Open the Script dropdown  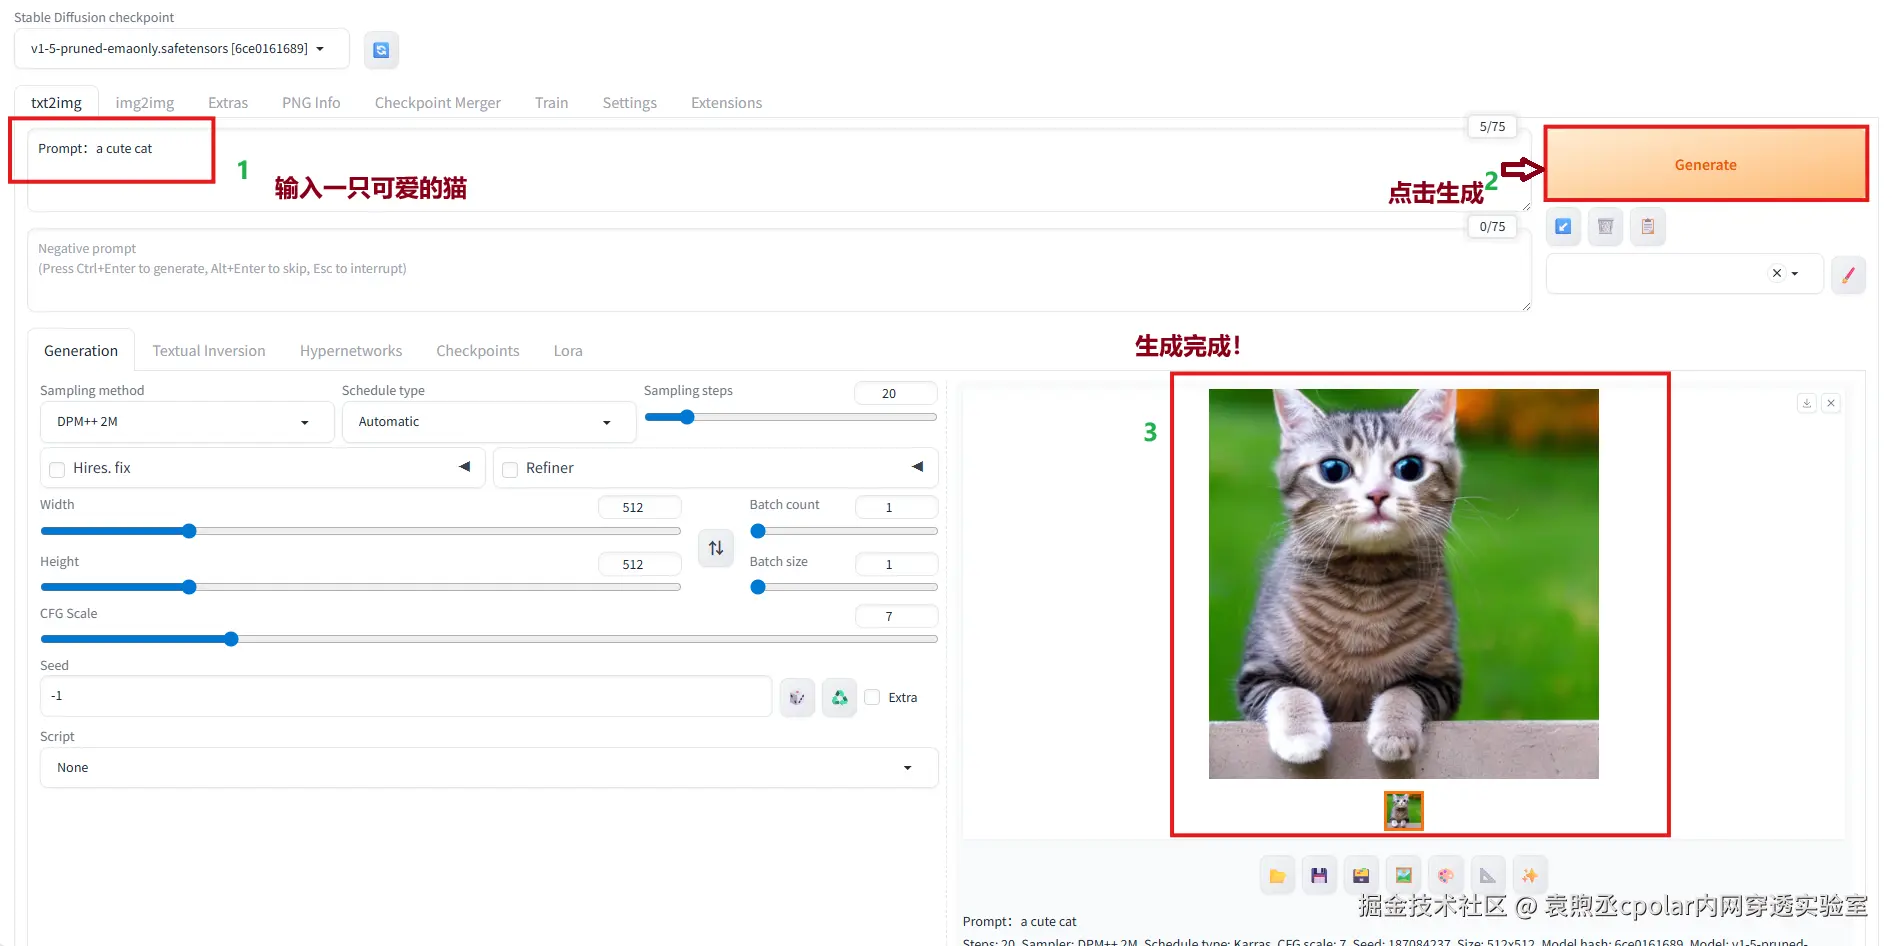pyautogui.click(x=488, y=768)
